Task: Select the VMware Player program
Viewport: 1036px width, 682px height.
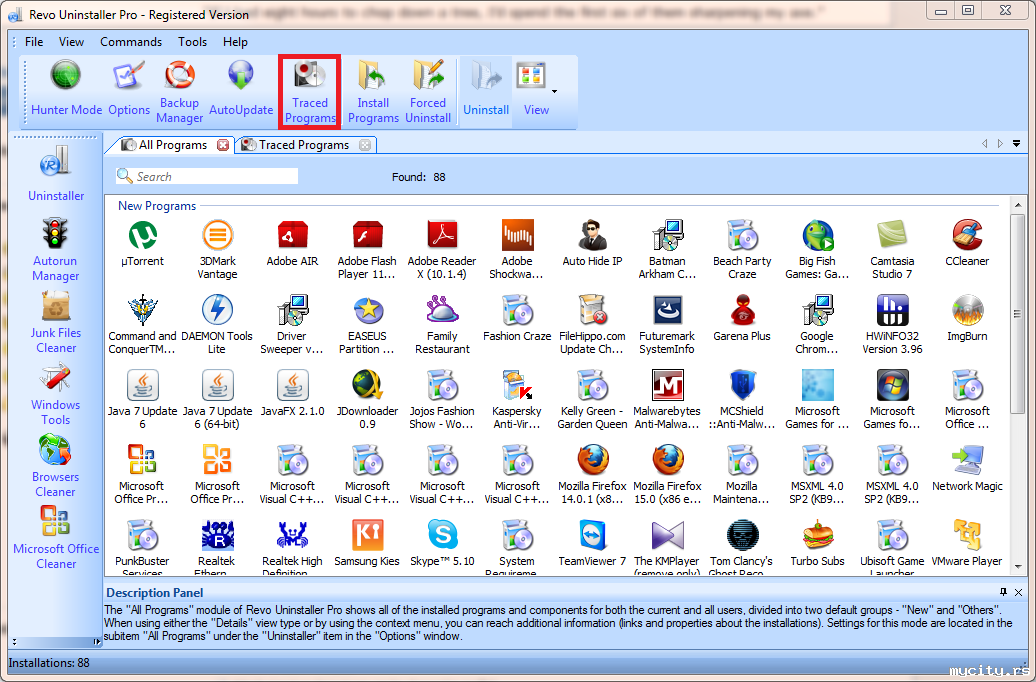Action: [967, 543]
